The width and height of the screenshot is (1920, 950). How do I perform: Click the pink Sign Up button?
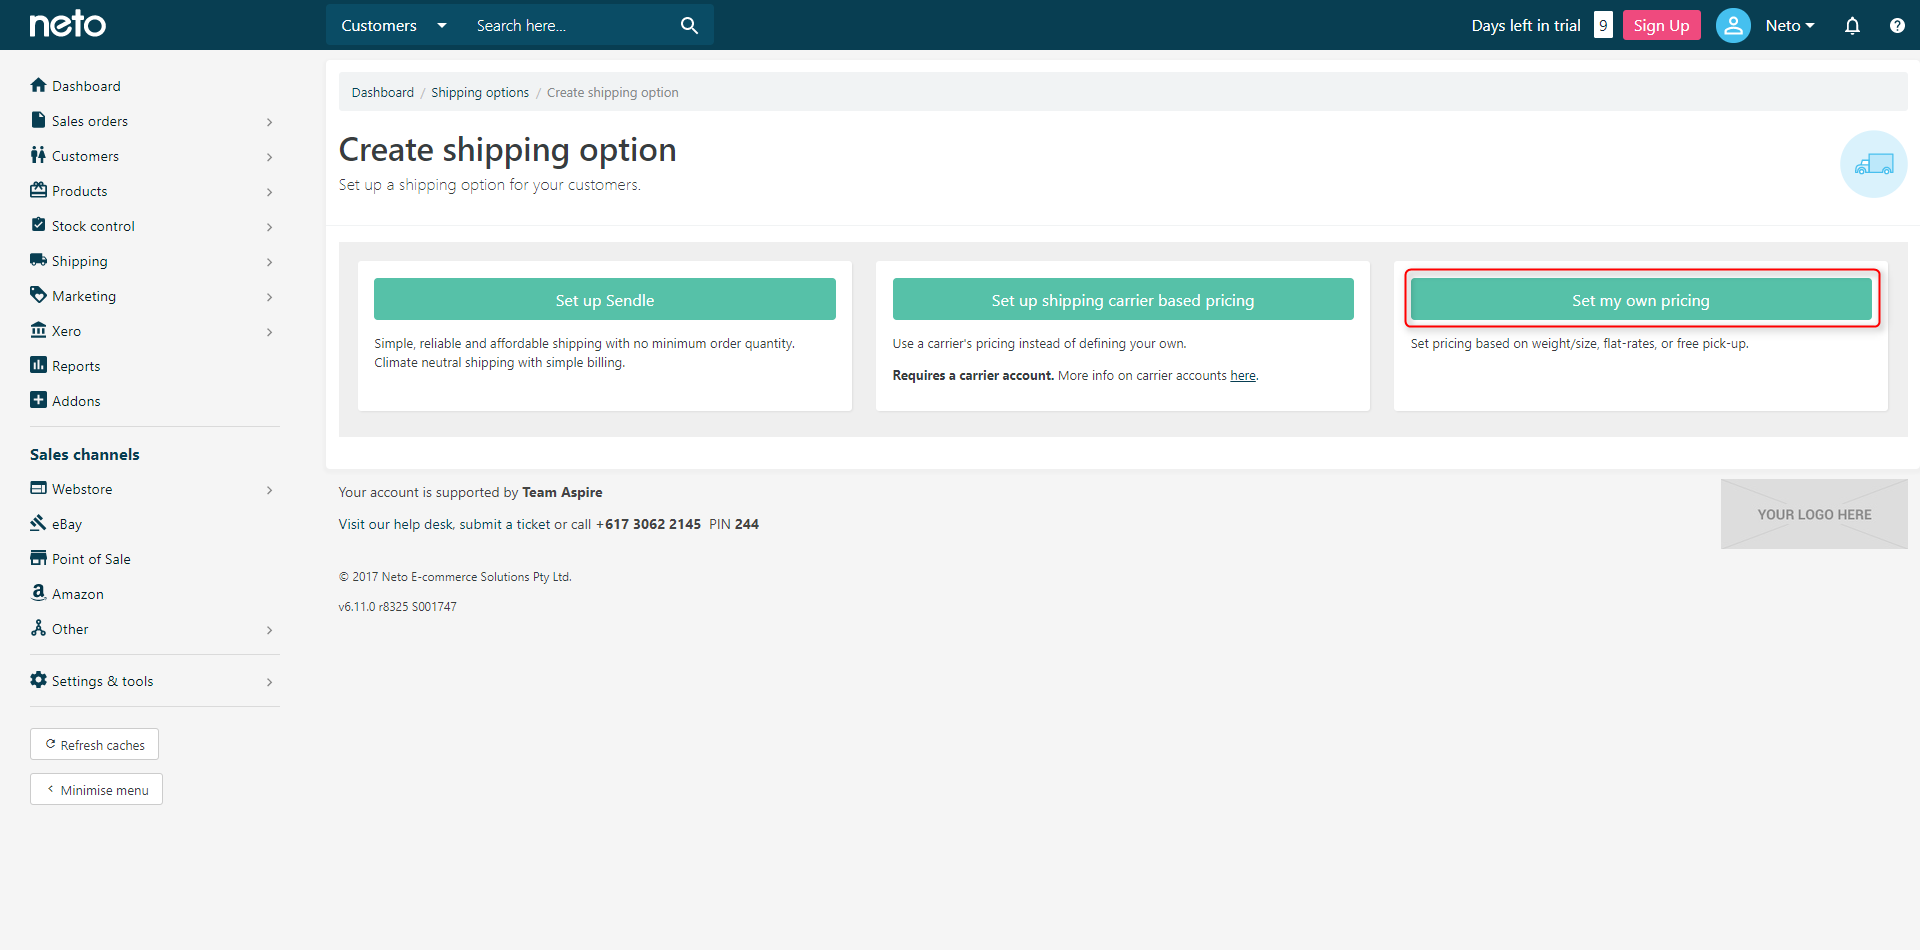point(1662,25)
